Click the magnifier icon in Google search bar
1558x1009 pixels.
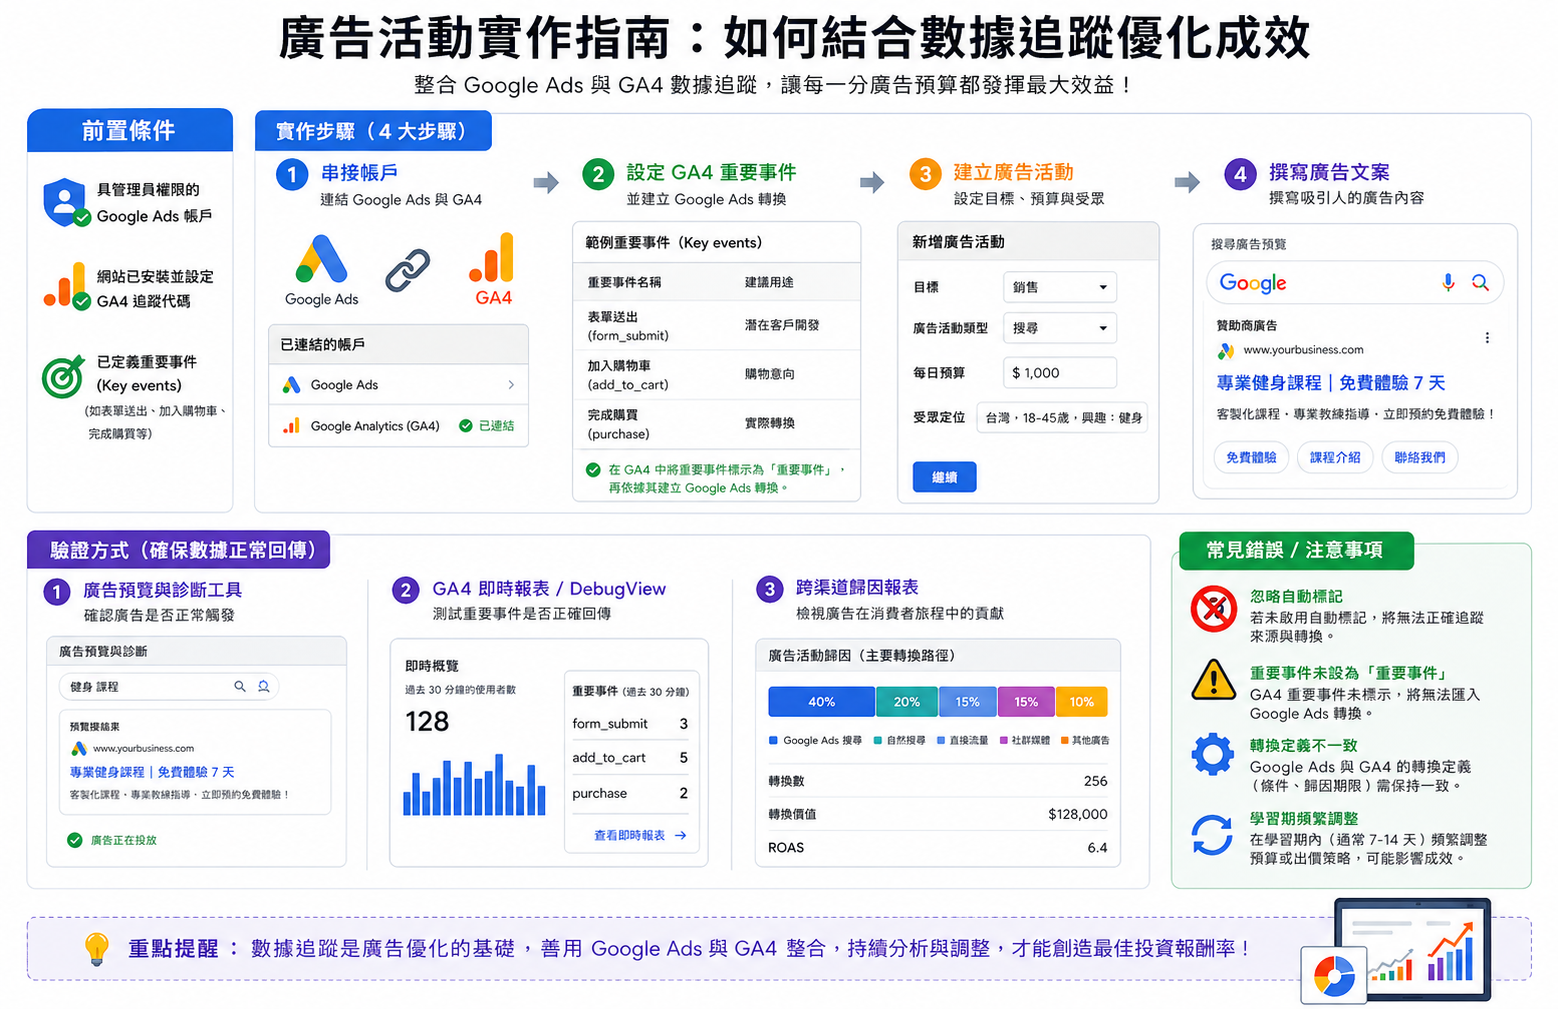pos(1480,283)
